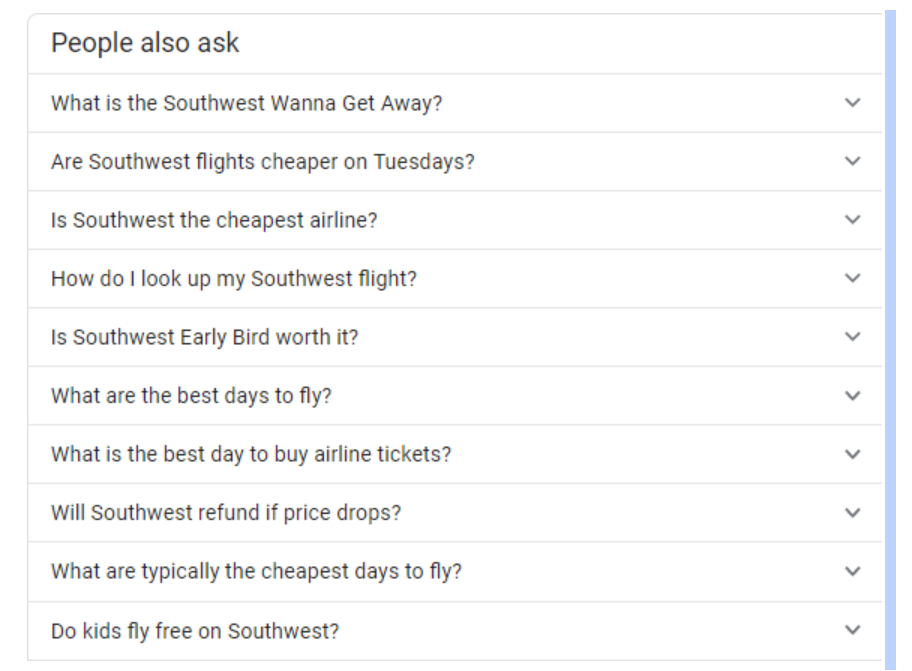Expand chevron for typically cheapest days to fly
Viewport: 912px width, 671px height.
[852, 572]
